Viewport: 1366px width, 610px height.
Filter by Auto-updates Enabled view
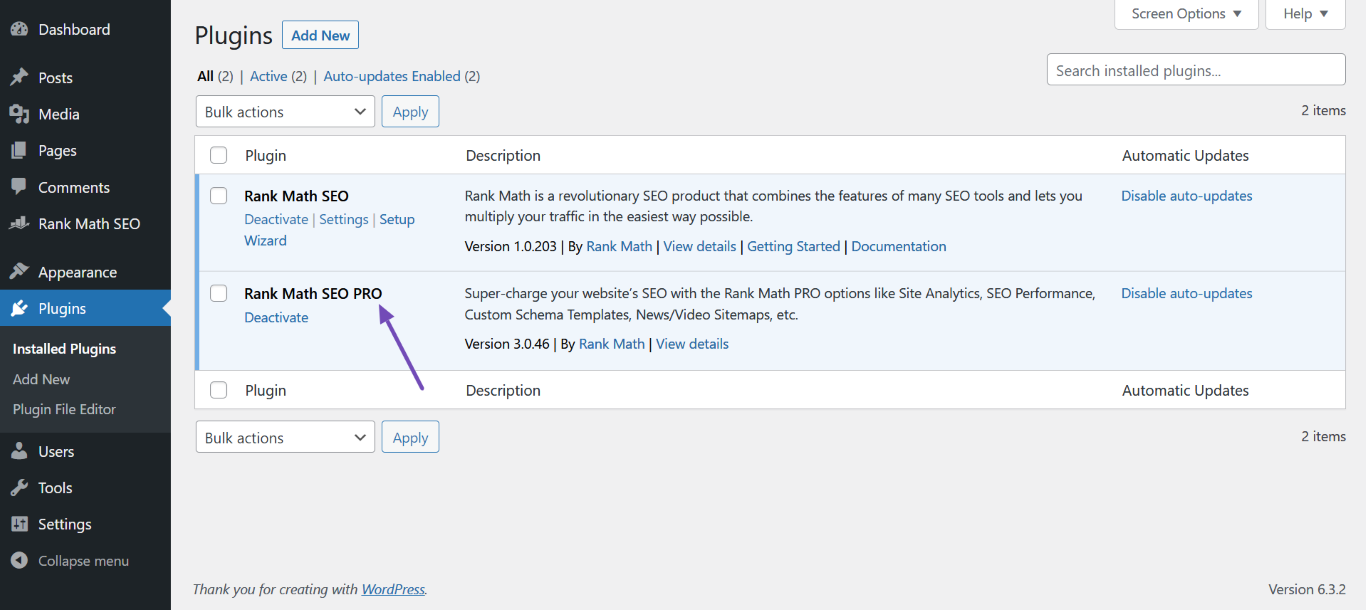[x=392, y=76]
